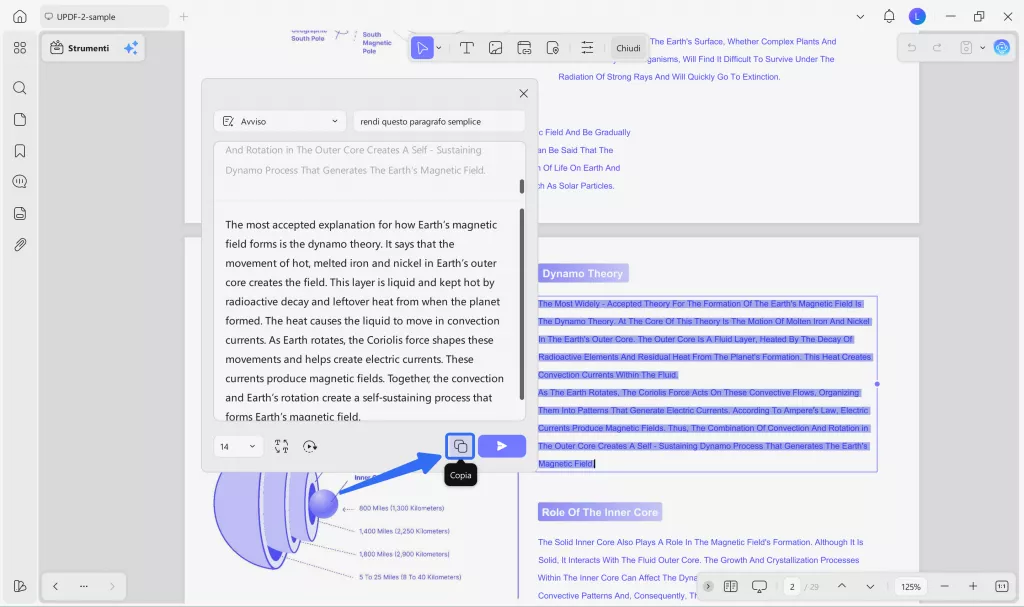Image resolution: width=1024 pixels, height=607 pixels.
Task: Switch to two-page reading view icon
Action: (x=731, y=586)
